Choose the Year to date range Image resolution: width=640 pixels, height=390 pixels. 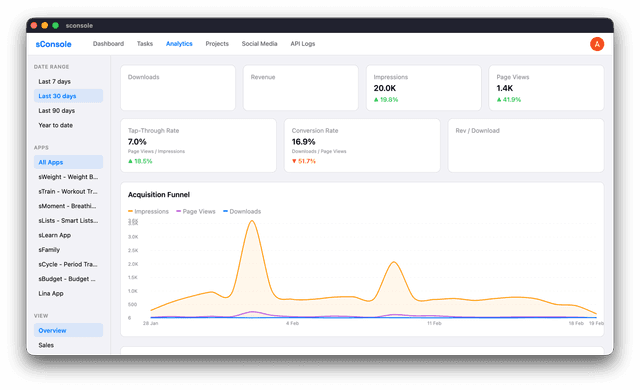pyautogui.click(x=68, y=125)
